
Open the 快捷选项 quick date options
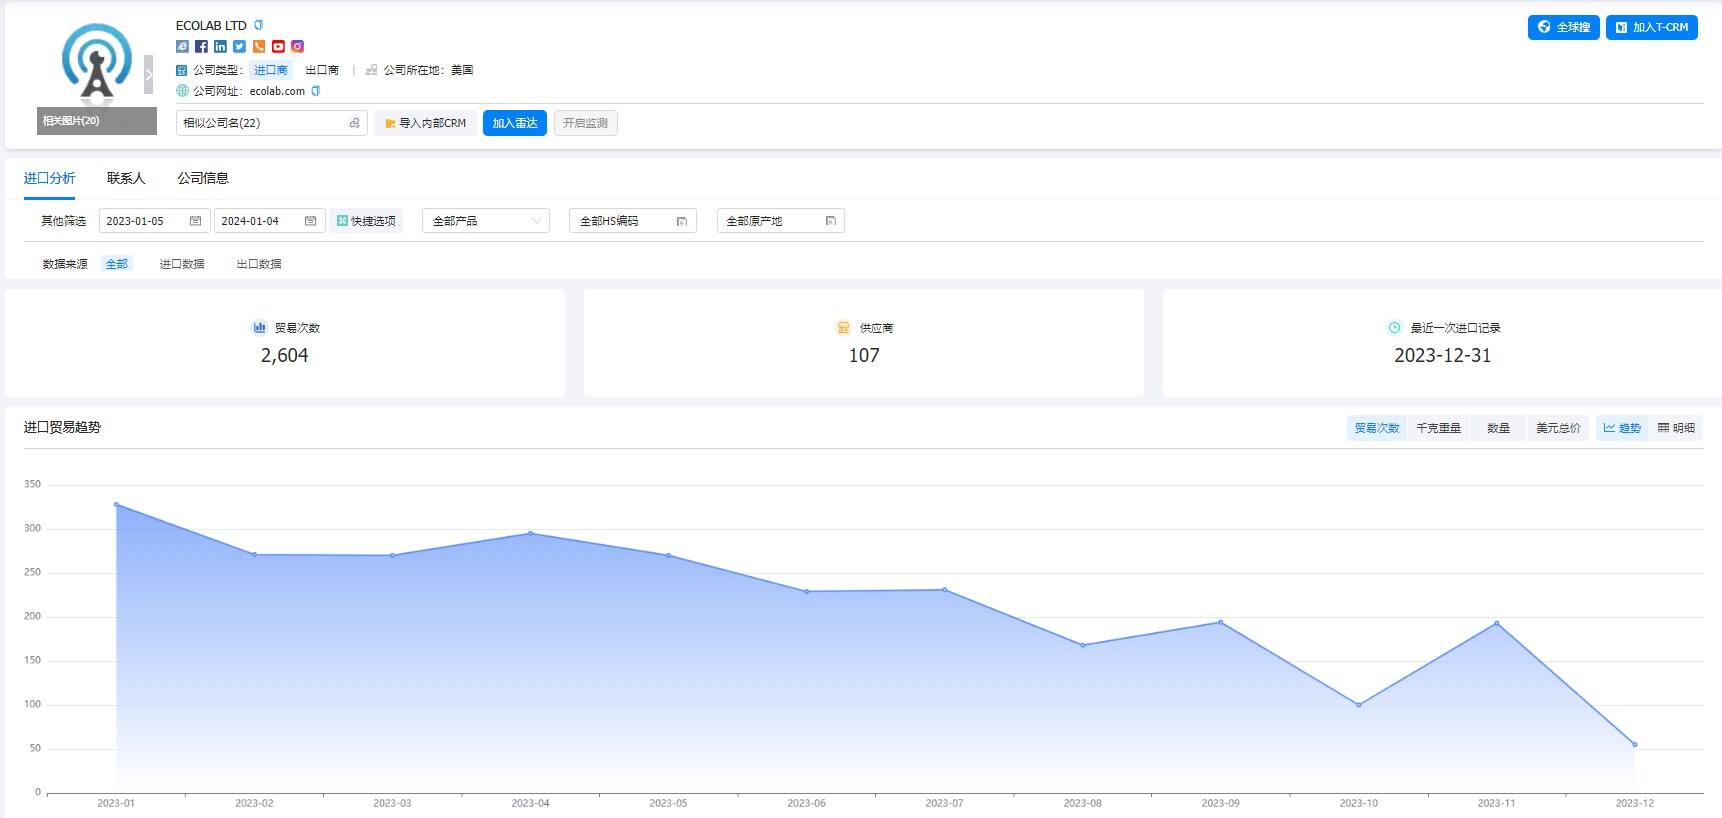pos(366,221)
